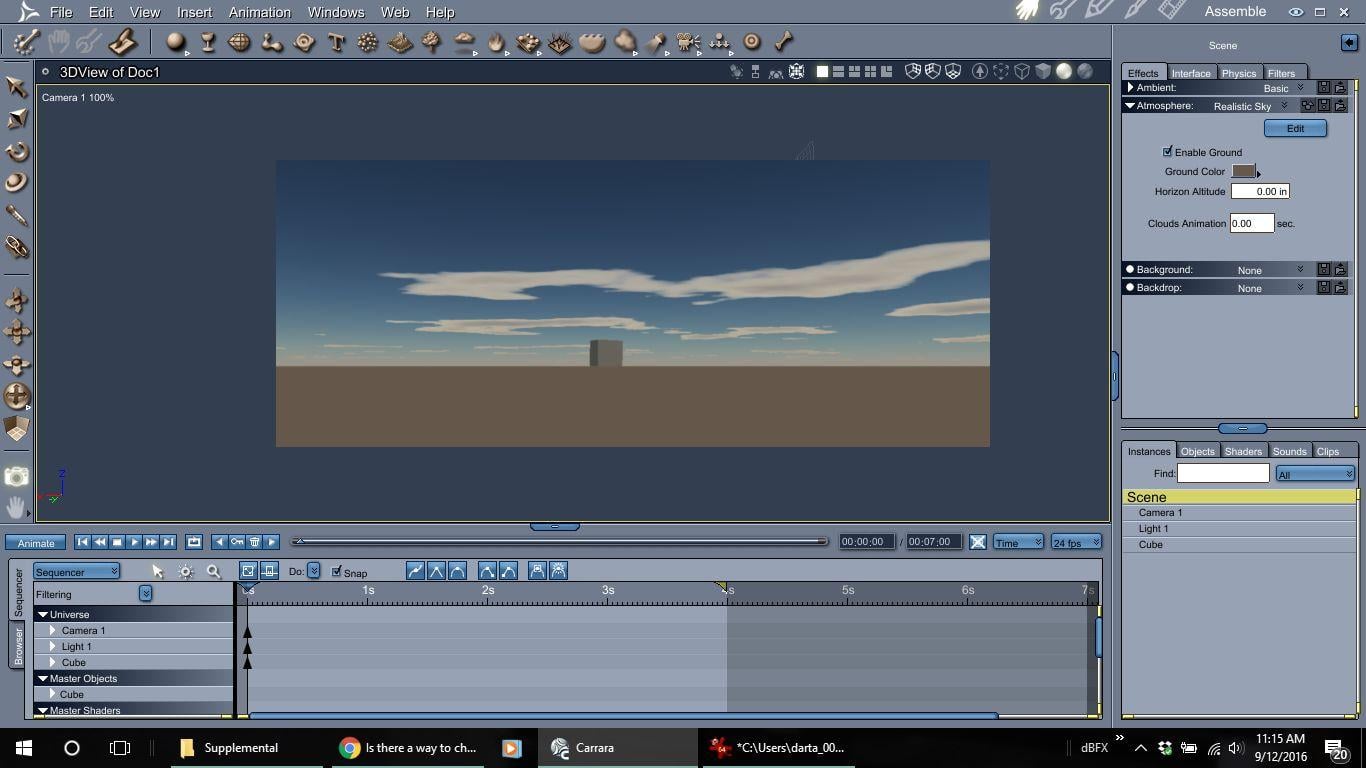Switch viewport to wireframe cube display mode
Screen dimensions: 1366x768
1022,71
